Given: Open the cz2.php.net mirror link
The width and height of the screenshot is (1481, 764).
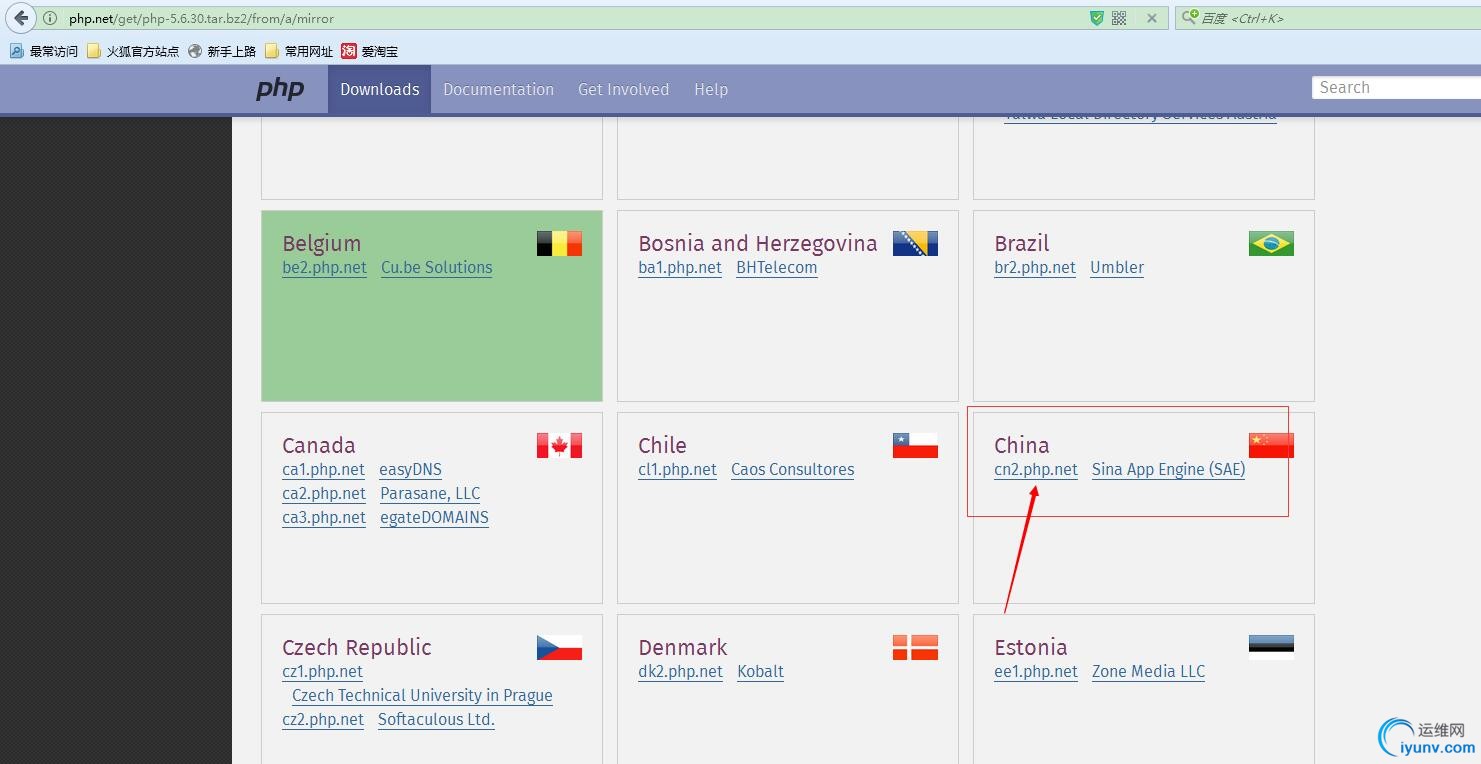Looking at the screenshot, I should [x=323, y=720].
